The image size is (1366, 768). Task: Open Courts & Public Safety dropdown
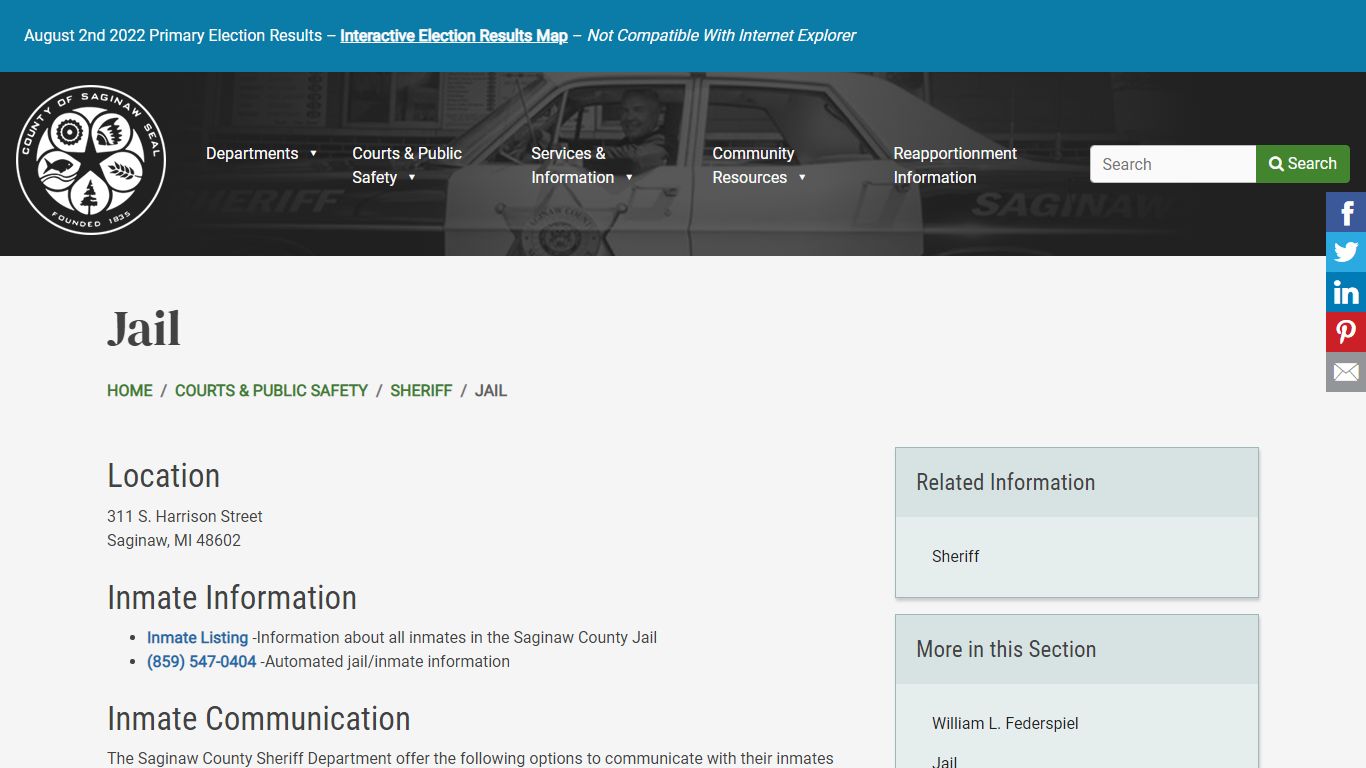407,165
